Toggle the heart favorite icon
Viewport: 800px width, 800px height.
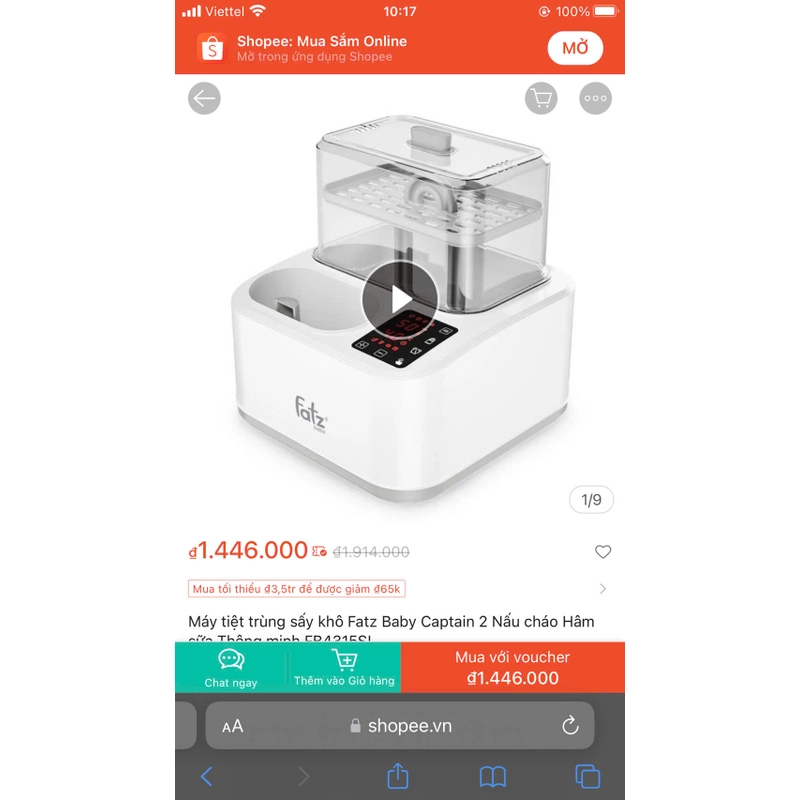coord(603,552)
